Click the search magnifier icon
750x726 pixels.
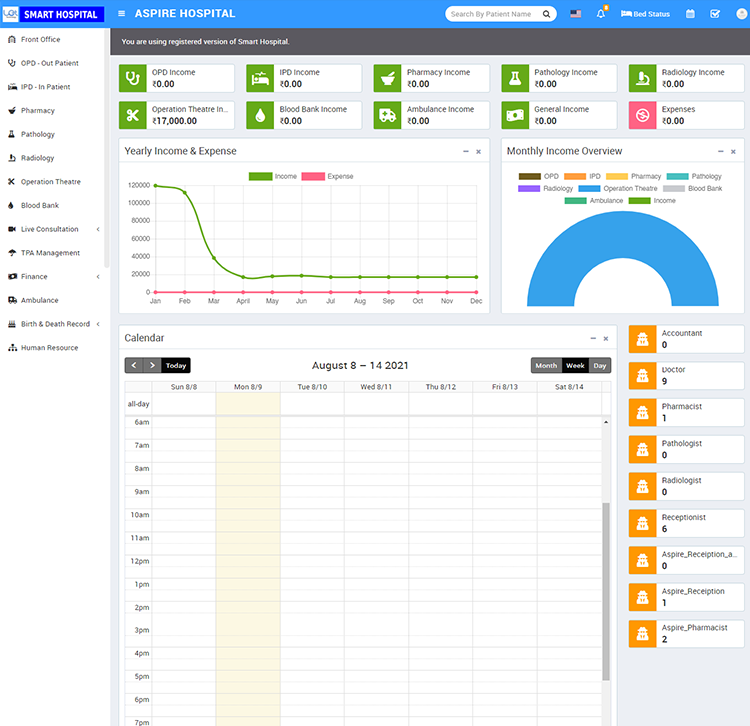point(547,14)
